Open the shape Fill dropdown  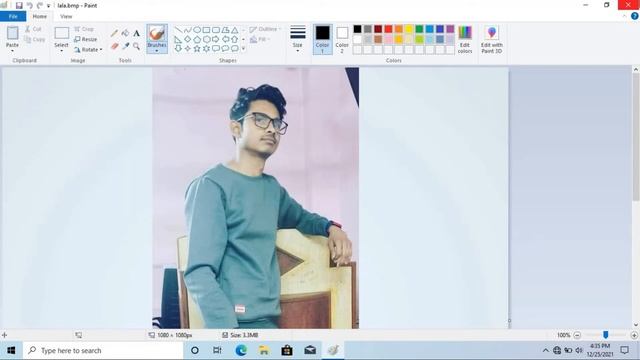tap(260, 39)
